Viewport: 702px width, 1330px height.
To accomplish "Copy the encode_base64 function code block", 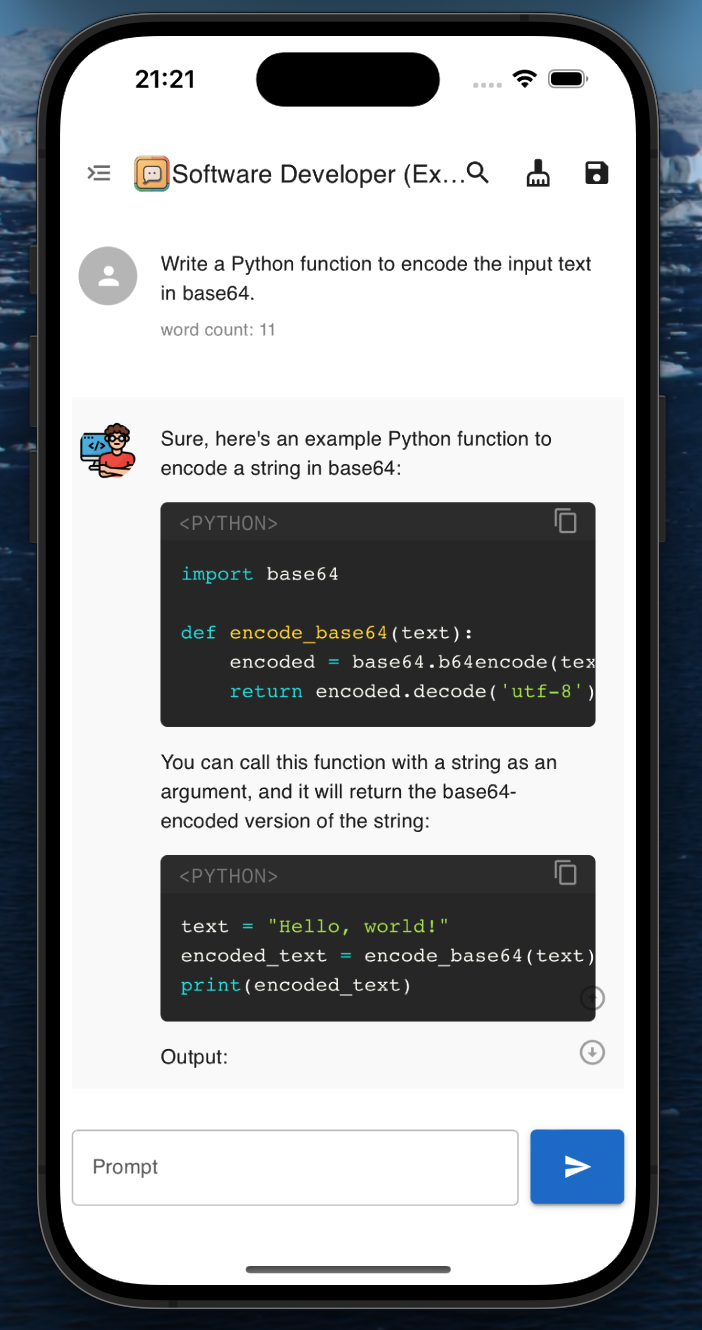I will pos(566,521).
